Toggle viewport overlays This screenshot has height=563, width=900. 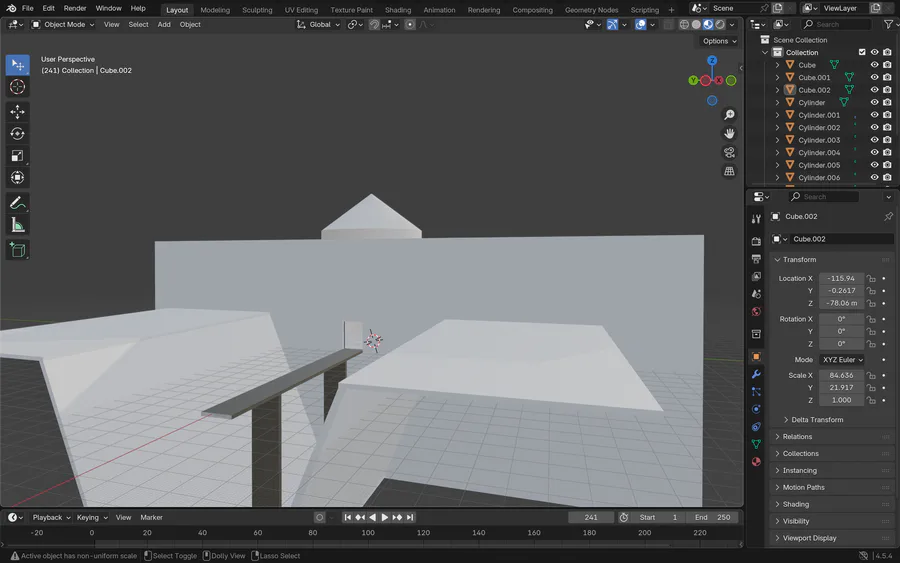(x=640, y=25)
